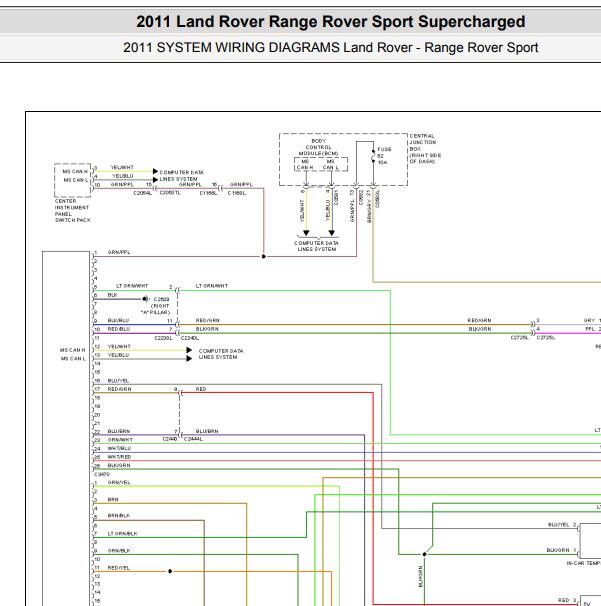Click 'LT GRN/WHT' label right of connector pin 2
Screen dimensions: 601x606
click(x=212, y=286)
